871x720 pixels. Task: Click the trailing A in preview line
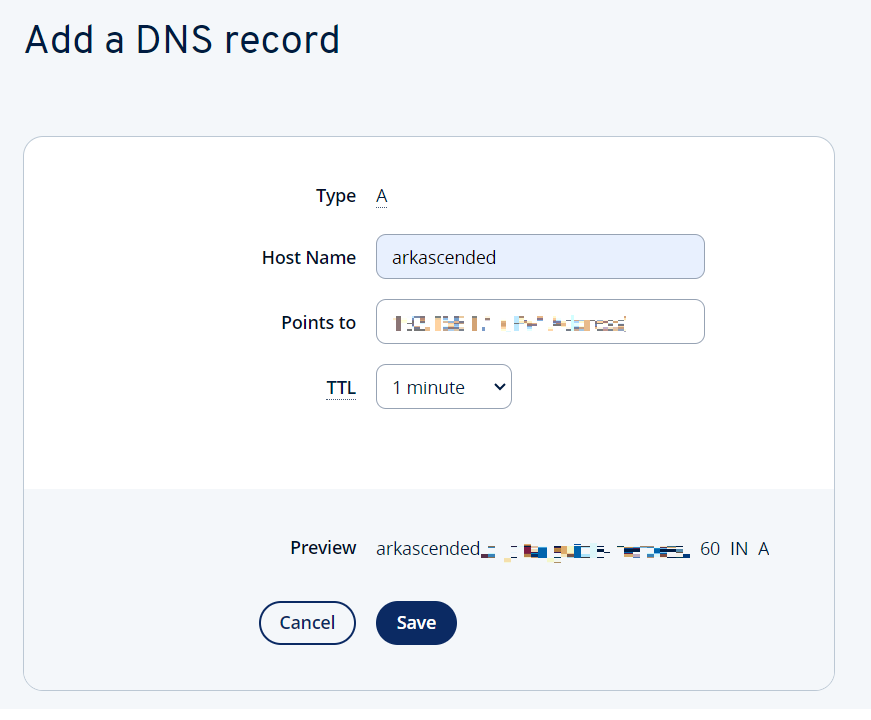[764, 549]
